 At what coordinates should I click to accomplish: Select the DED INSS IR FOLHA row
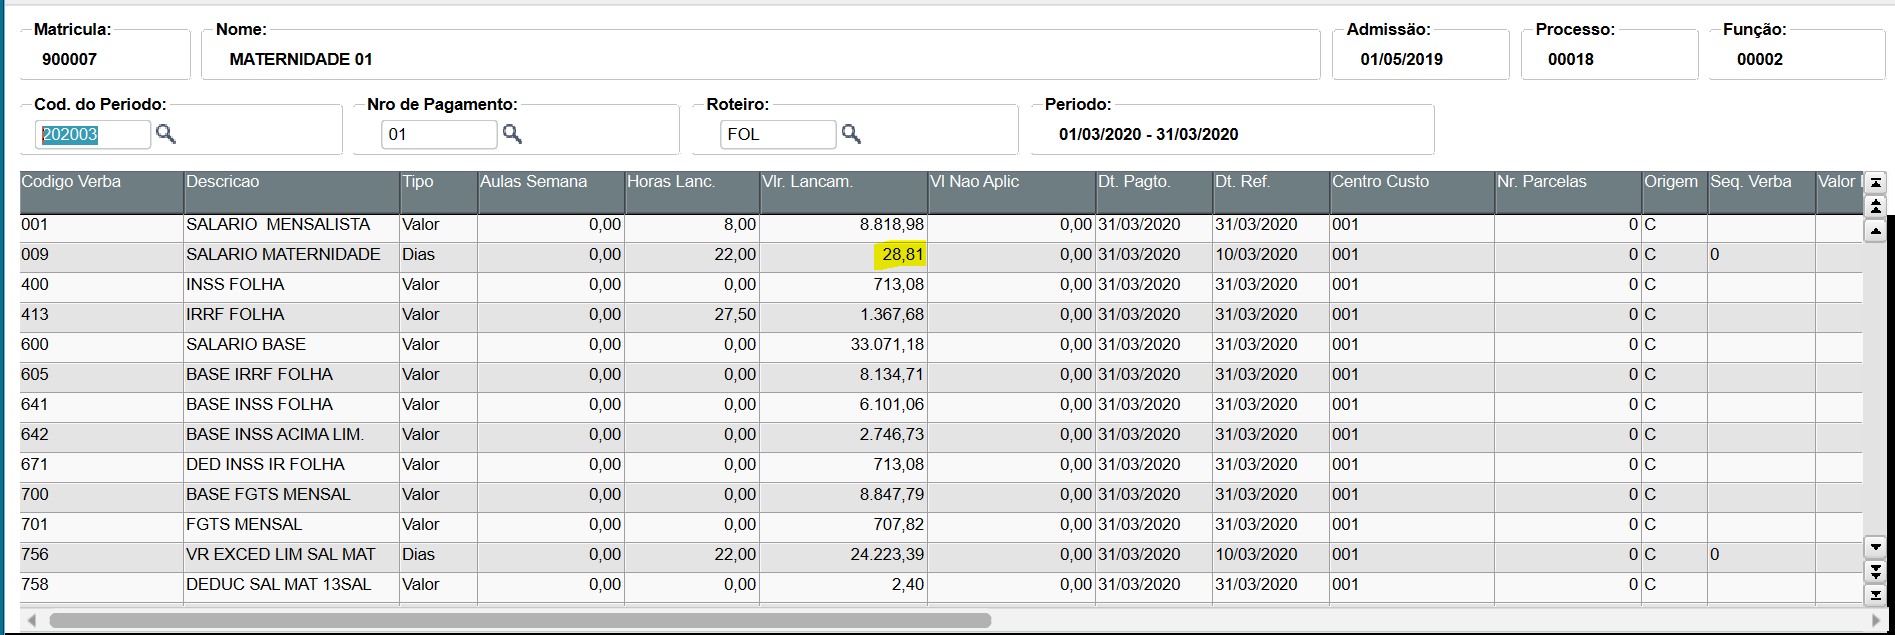coord(941,465)
